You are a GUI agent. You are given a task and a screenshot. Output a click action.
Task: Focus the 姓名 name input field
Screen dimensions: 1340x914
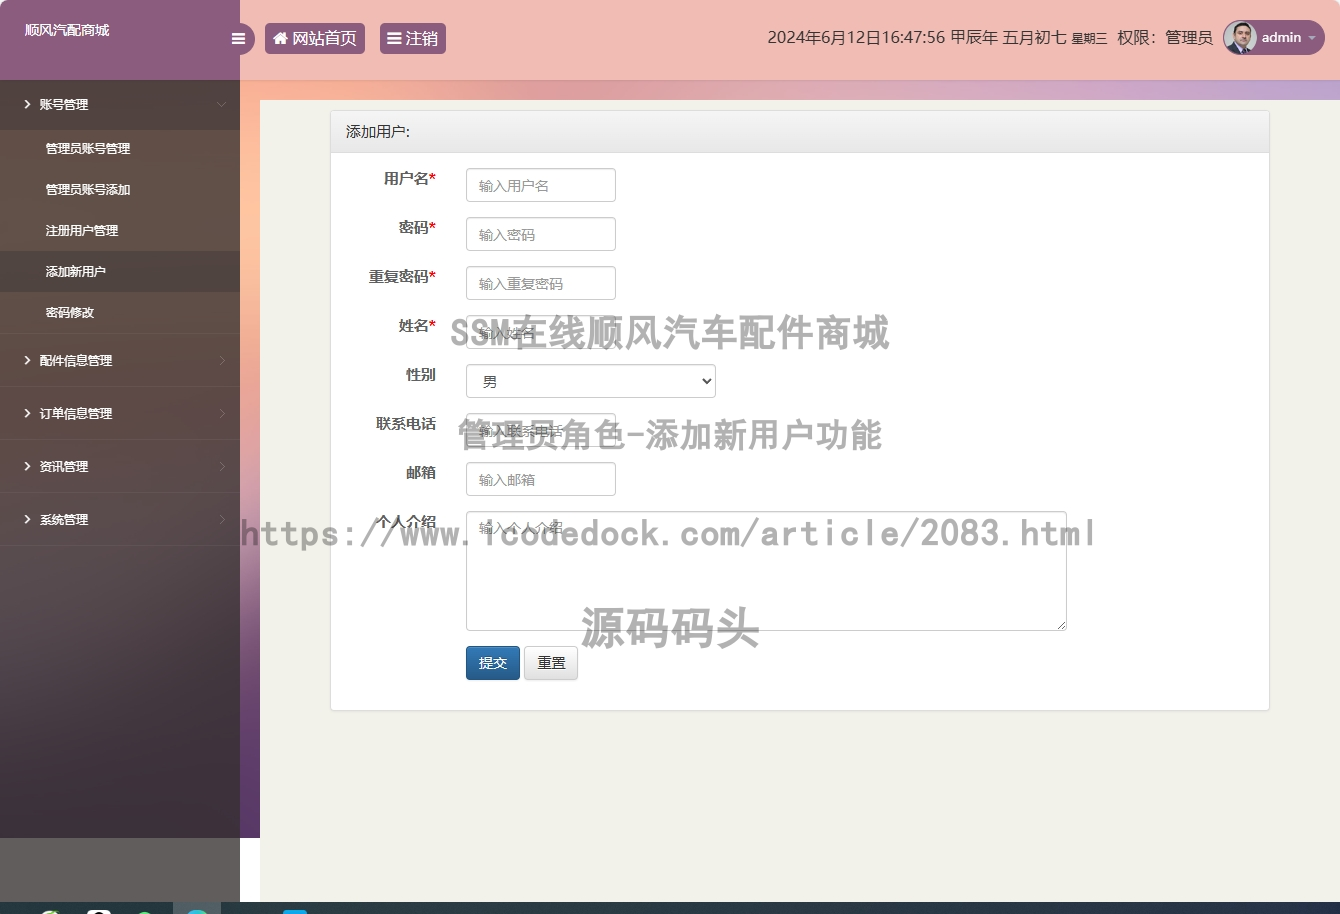pos(541,332)
